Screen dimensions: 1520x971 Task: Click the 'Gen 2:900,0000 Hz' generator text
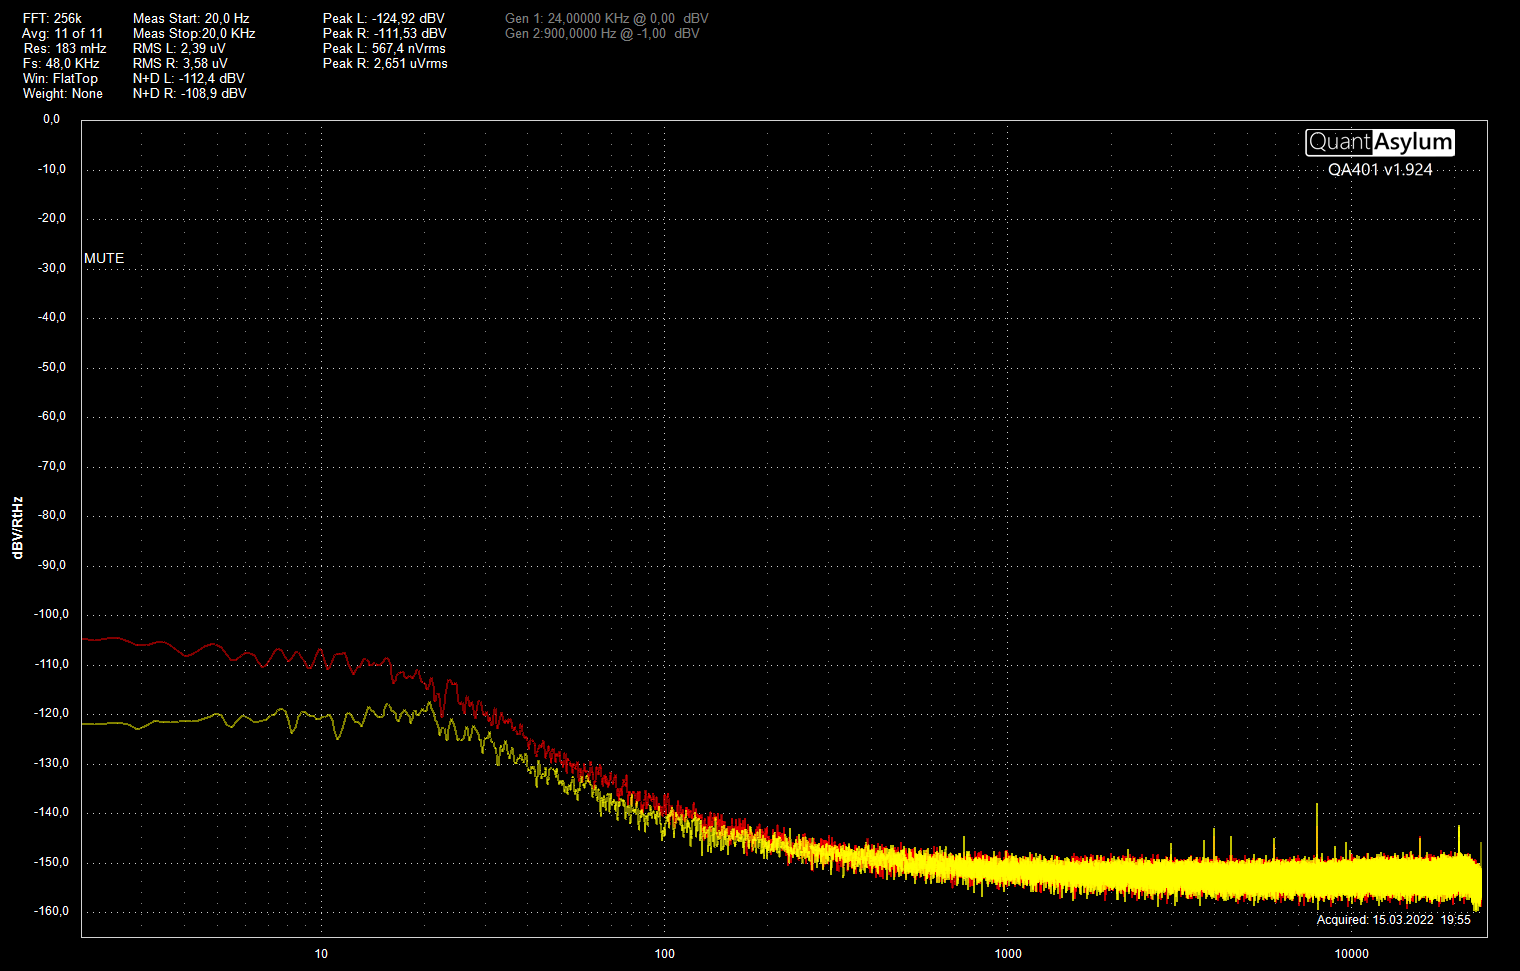(602, 33)
